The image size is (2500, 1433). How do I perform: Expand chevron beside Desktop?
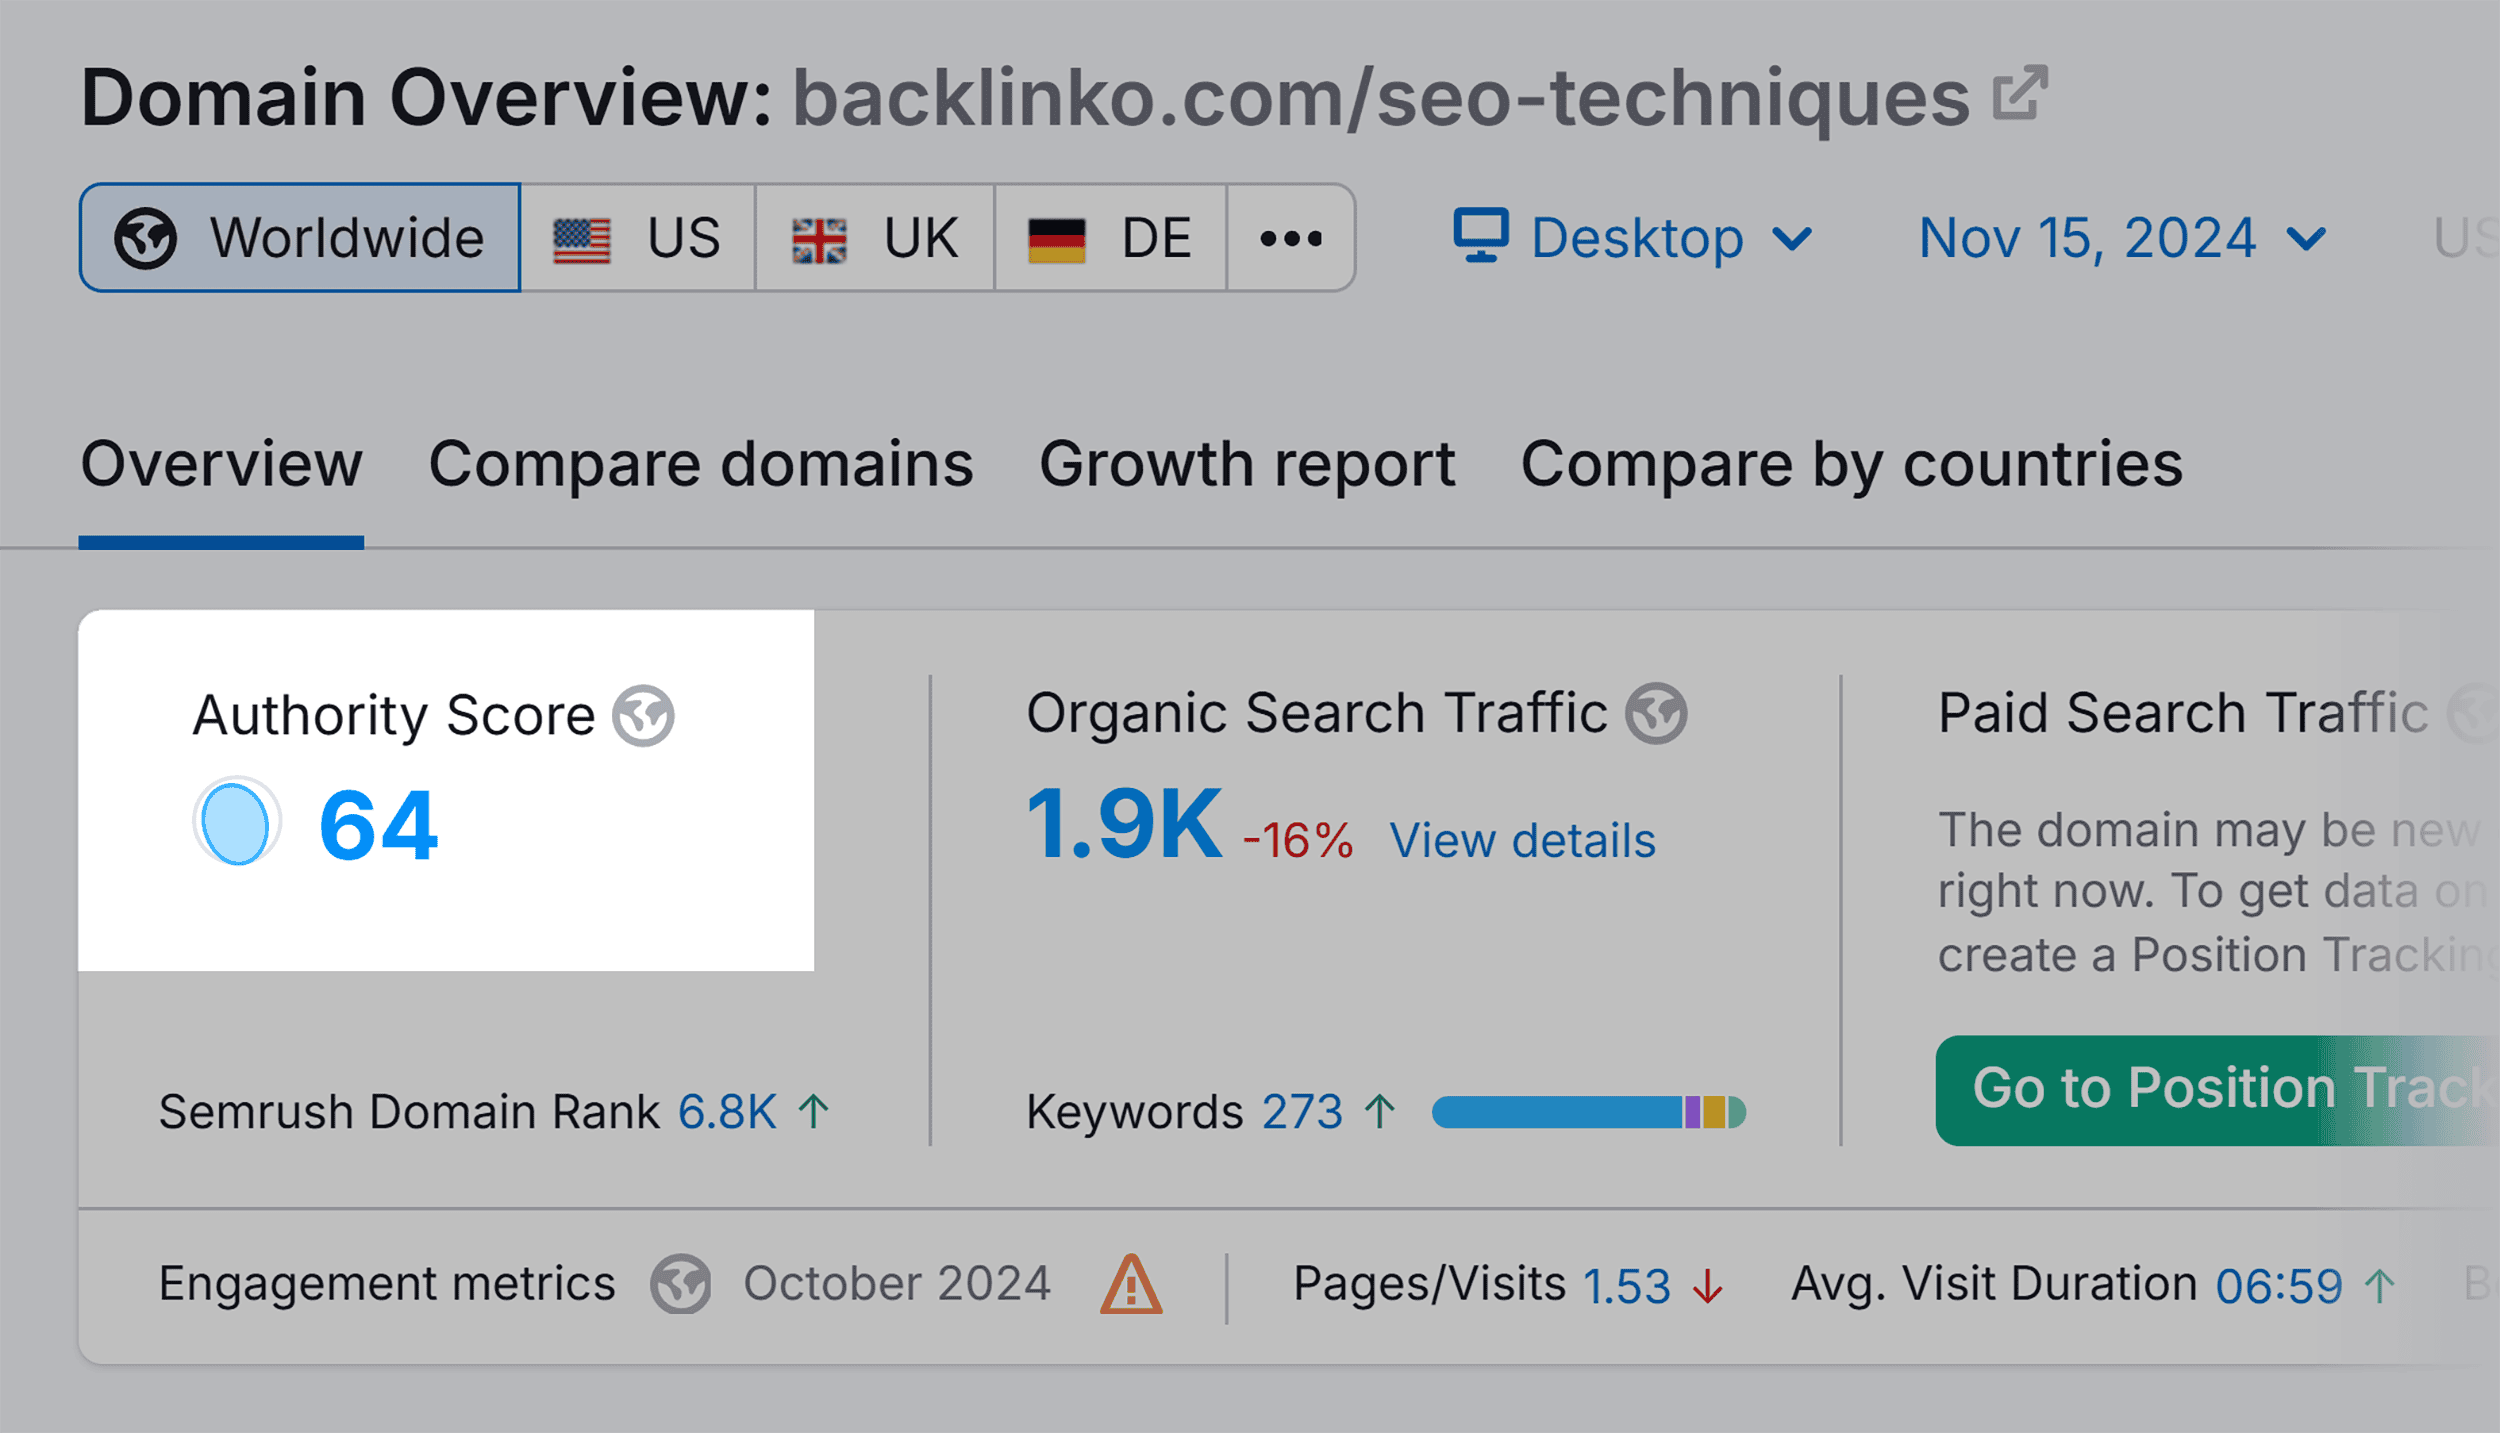(x=1792, y=239)
